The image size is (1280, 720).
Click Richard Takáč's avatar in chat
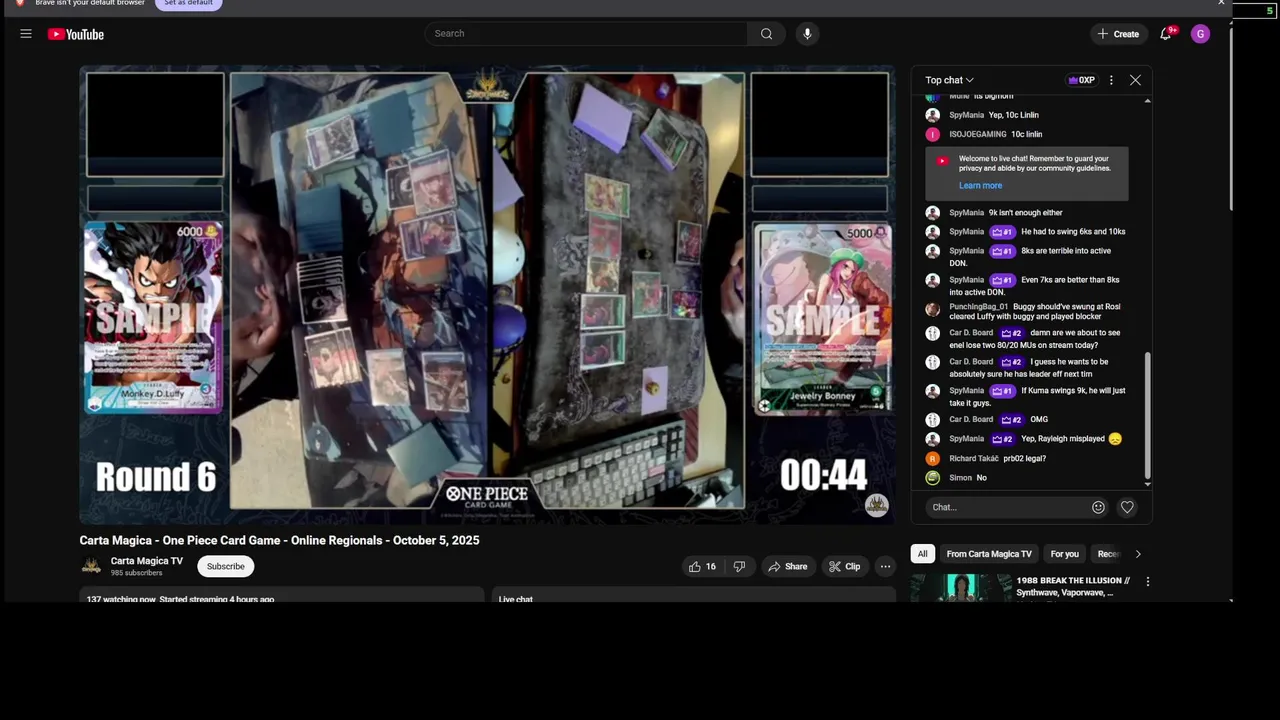click(x=933, y=458)
